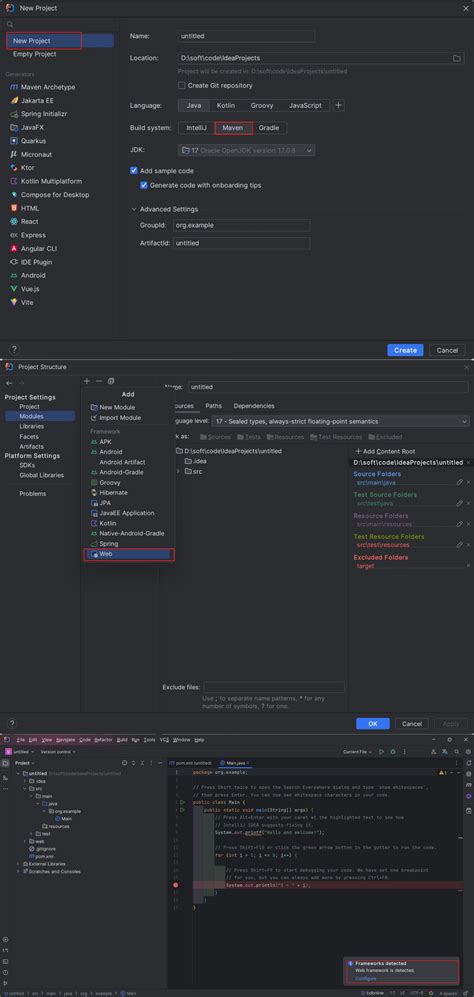The image size is (474, 997).
Task: Select Web framework in Add menu
Action: (x=129, y=554)
